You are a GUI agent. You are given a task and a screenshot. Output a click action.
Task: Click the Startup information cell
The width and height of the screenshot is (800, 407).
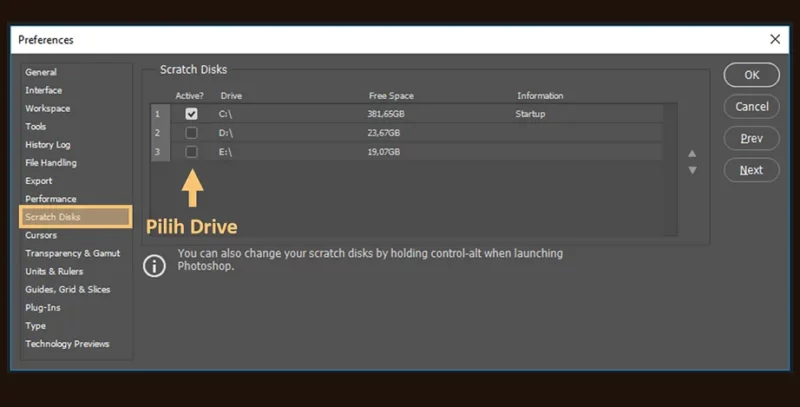530,114
